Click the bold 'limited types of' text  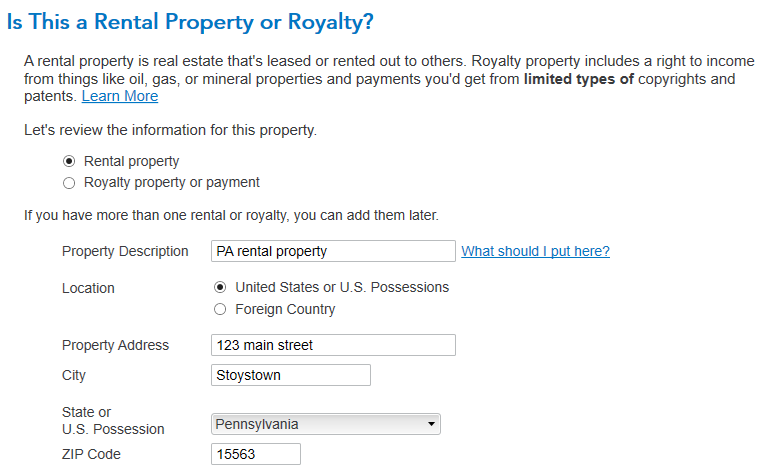pos(579,79)
